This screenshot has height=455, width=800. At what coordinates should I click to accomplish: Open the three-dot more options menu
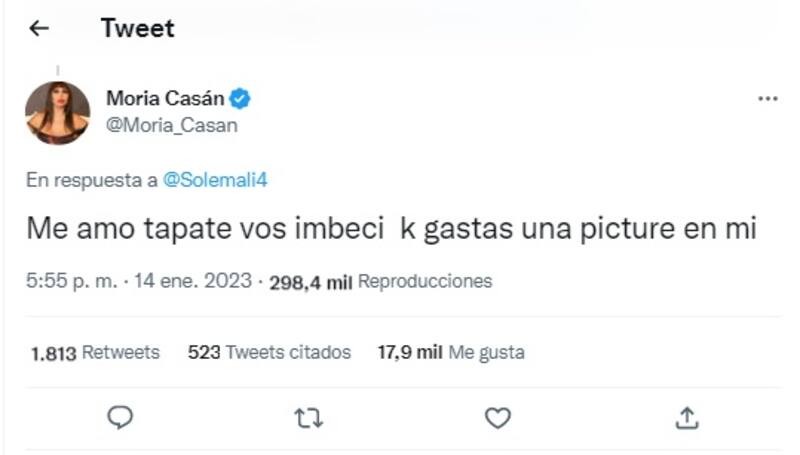tap(767, 99)
